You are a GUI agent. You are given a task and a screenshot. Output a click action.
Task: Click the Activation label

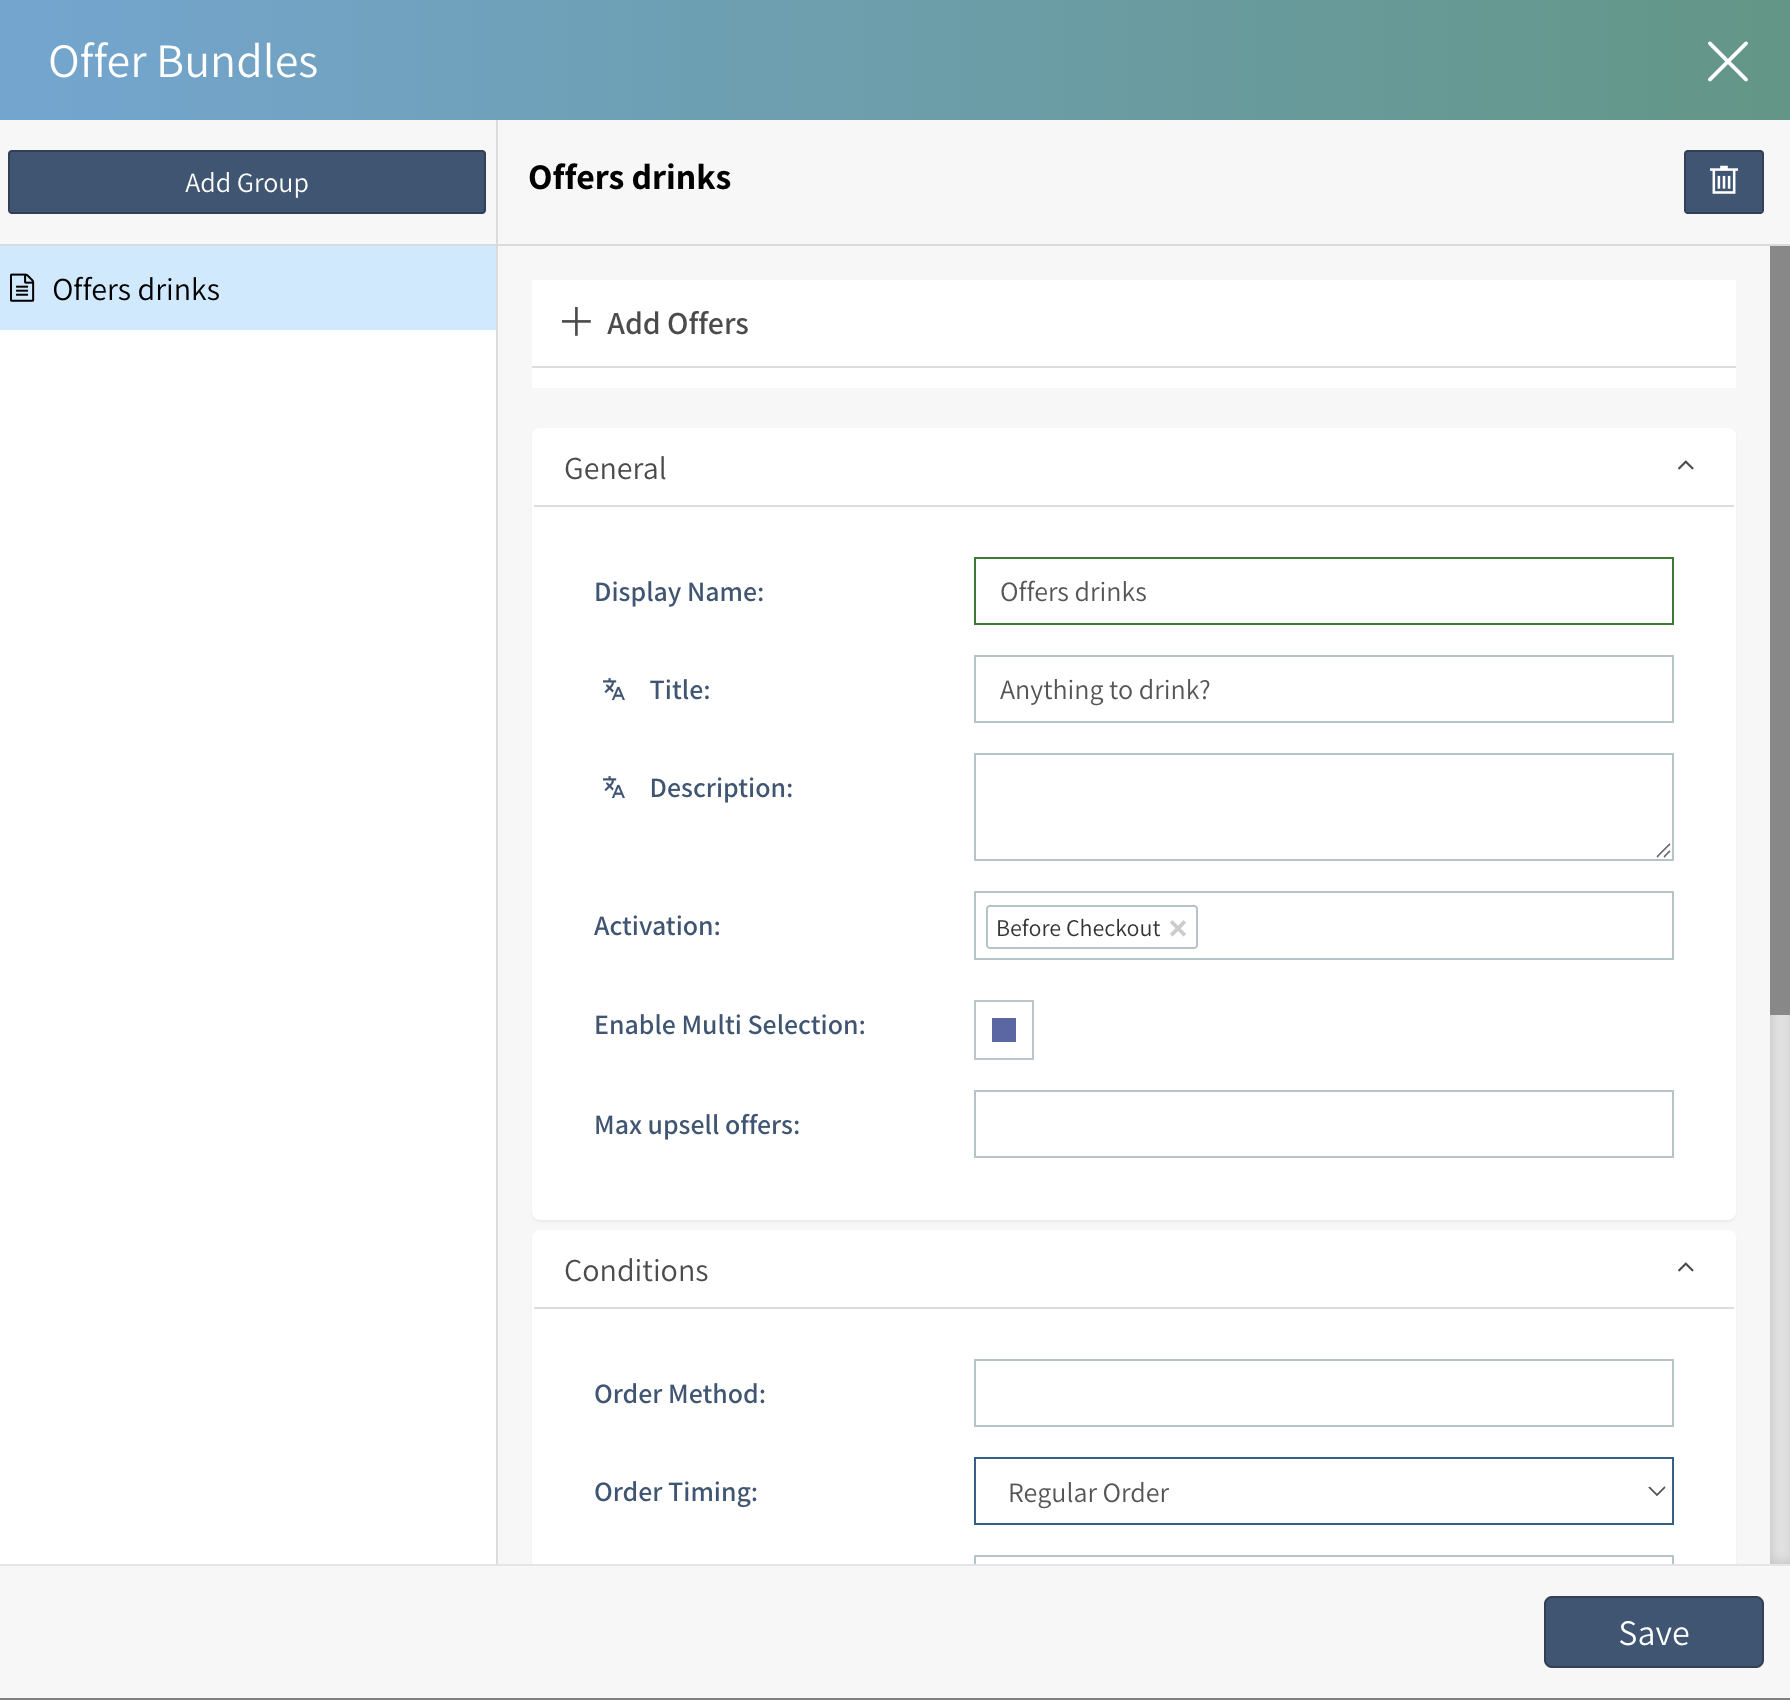[x=657, y=926]
